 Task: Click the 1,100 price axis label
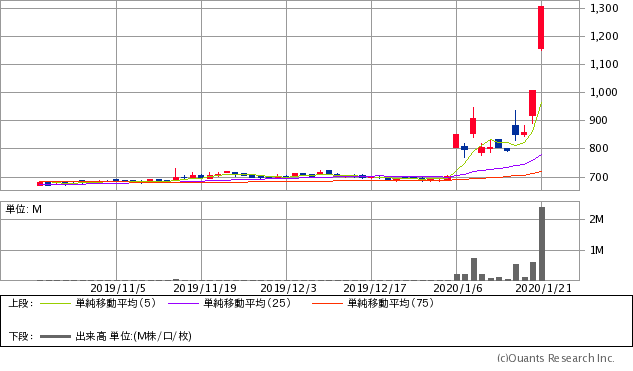tap(604, 64)
